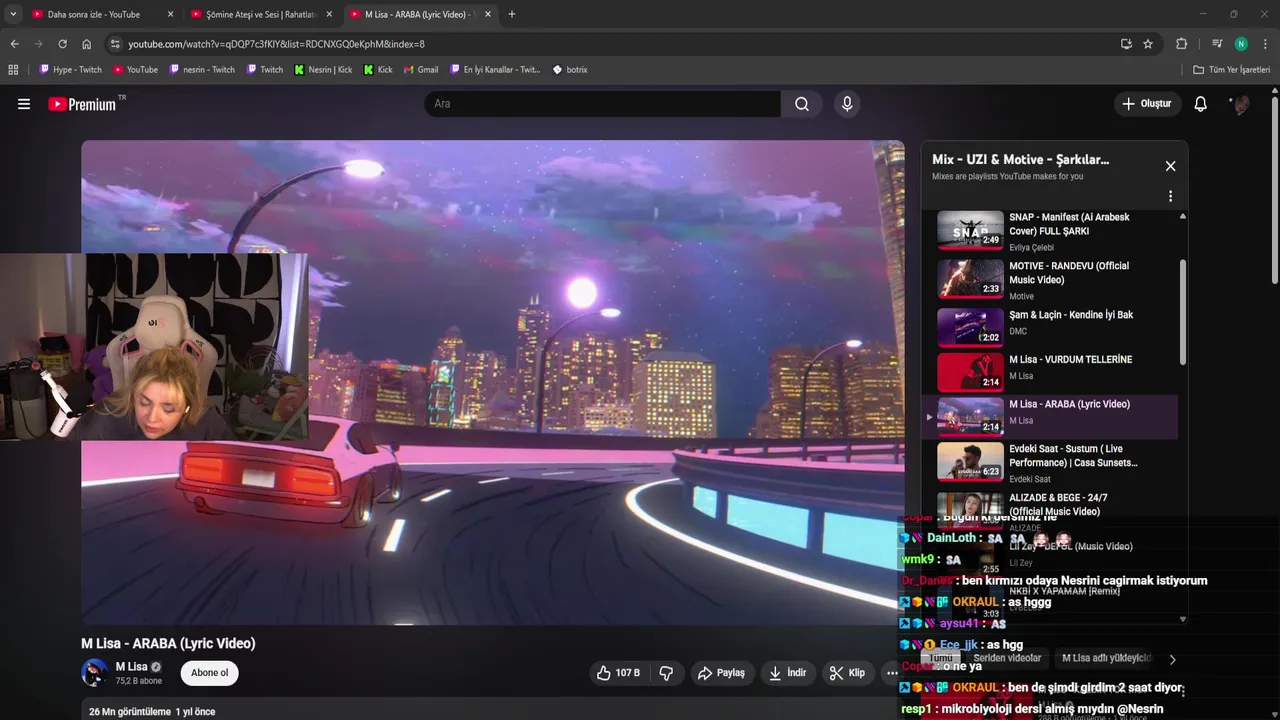The height and width of the screenshot is (720, 1280).
Task: Open the nesrin - Twitch bookmark
Action: click(202, 70)
